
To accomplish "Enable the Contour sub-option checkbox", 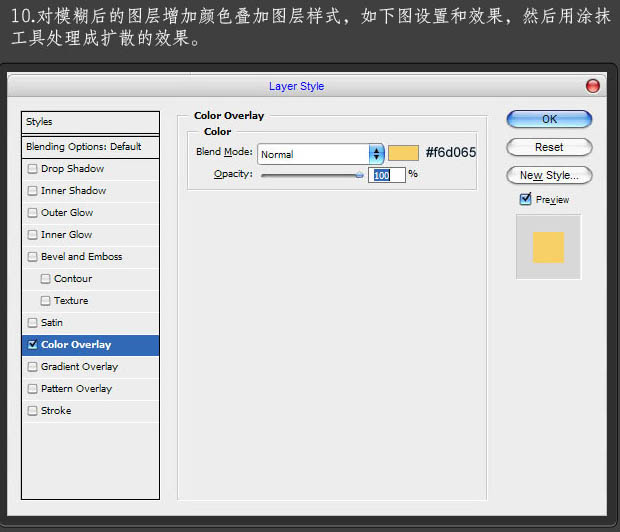I will (x=46, y=279).
